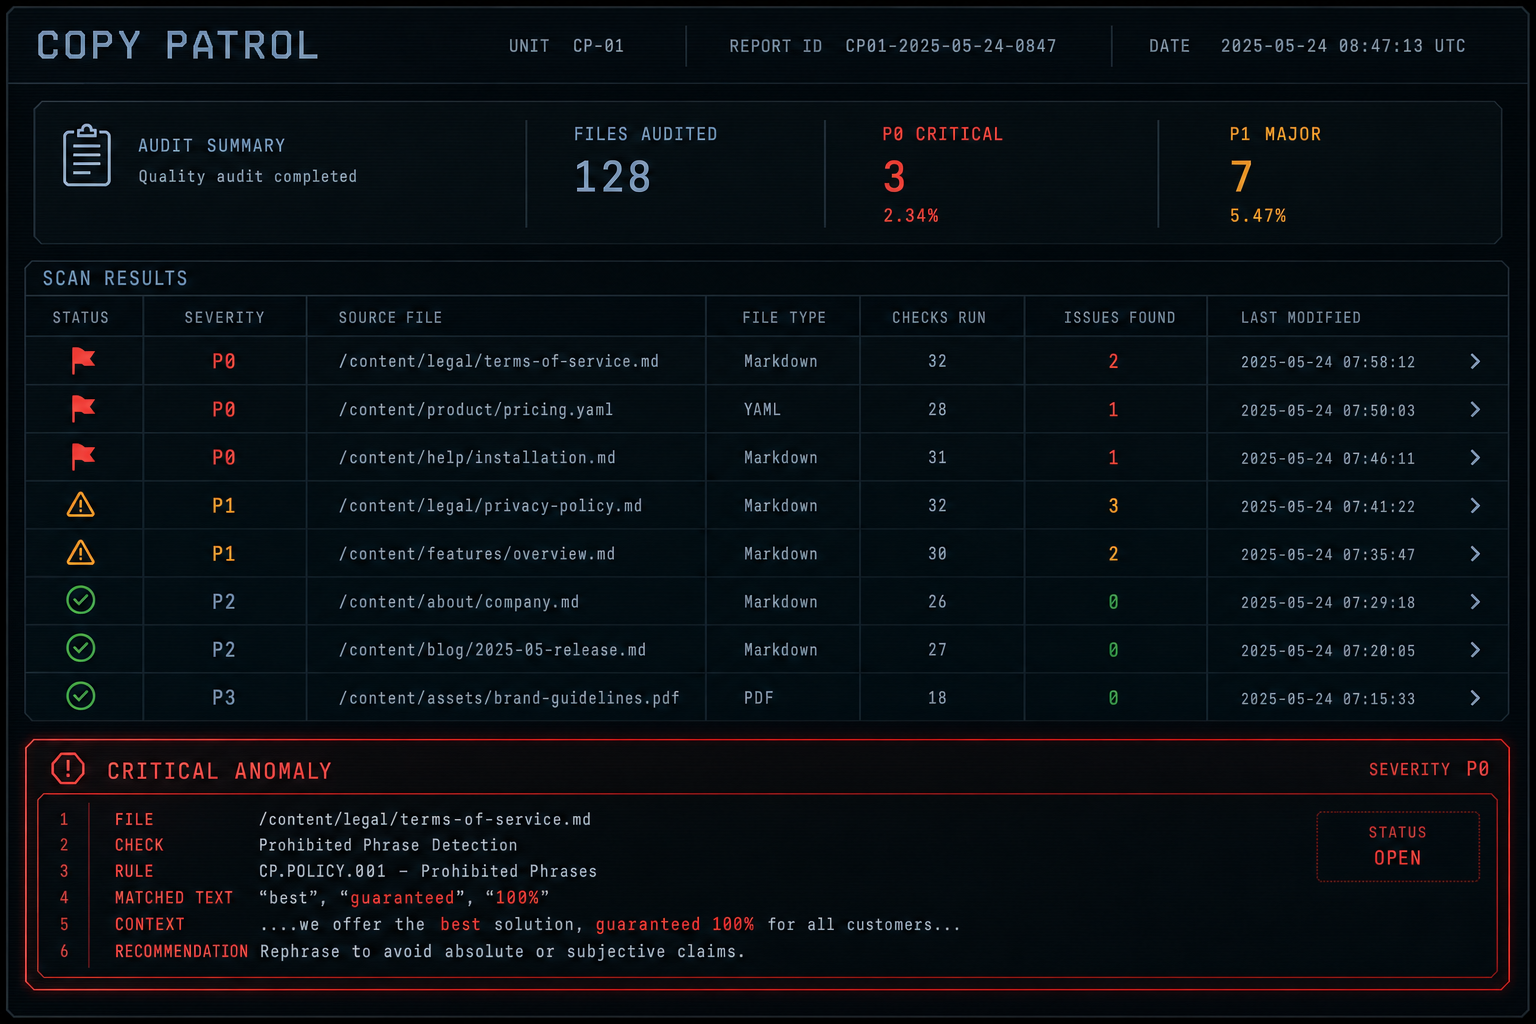The height and width of the screenshot is (1024, 1536).
Task: Select /content/help/installation.md file path
Action: pos(477,457)
